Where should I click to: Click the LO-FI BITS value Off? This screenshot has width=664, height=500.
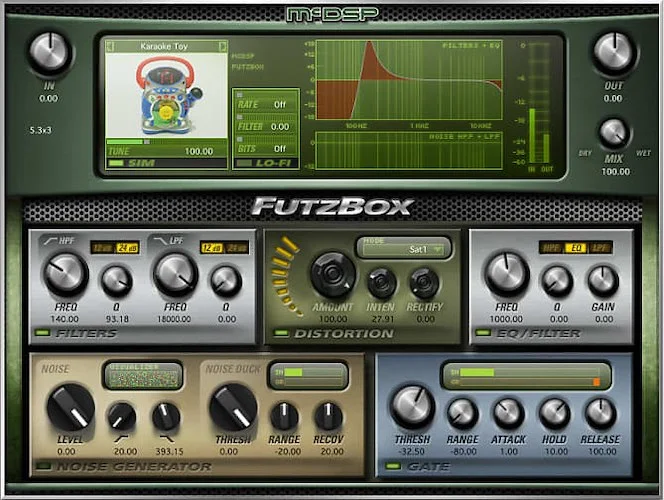coord(280,149)
